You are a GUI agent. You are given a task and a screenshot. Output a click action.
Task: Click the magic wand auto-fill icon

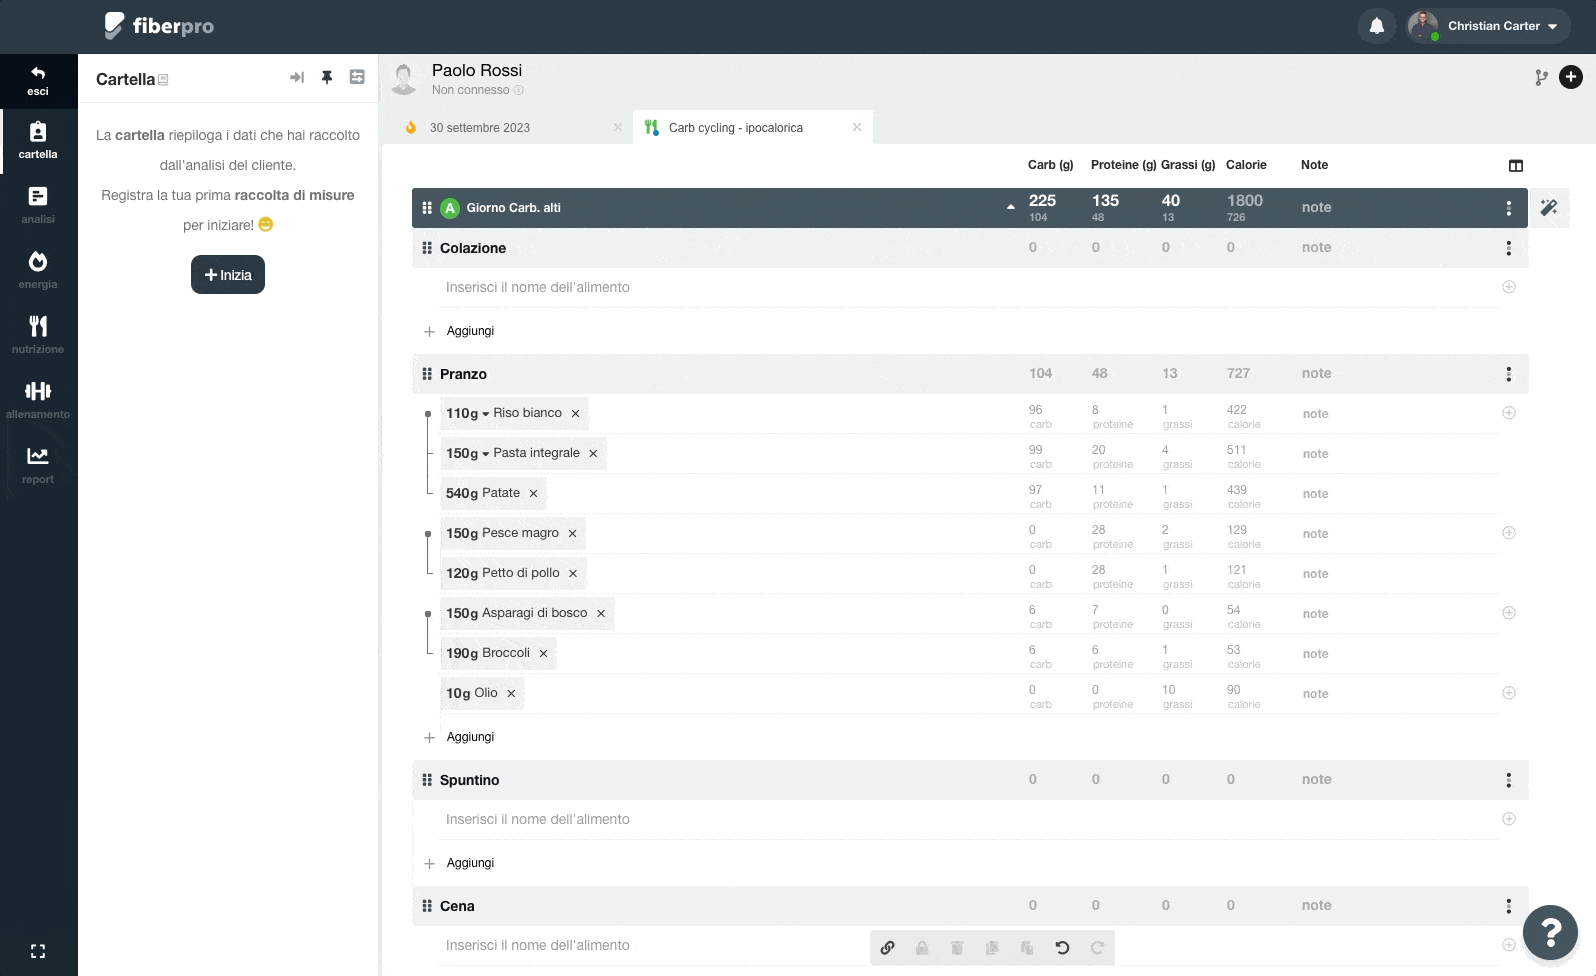tap(1549, 207)
